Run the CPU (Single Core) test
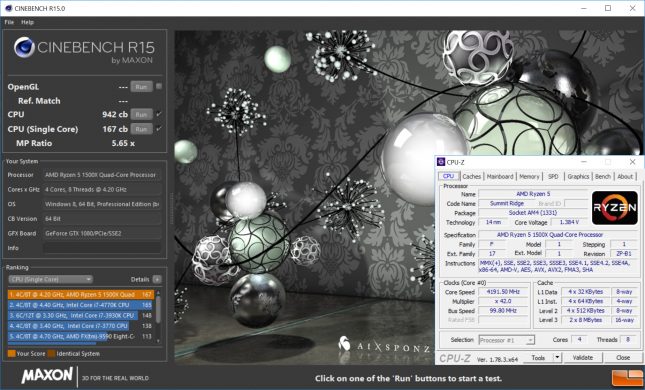 coord(141,129)
